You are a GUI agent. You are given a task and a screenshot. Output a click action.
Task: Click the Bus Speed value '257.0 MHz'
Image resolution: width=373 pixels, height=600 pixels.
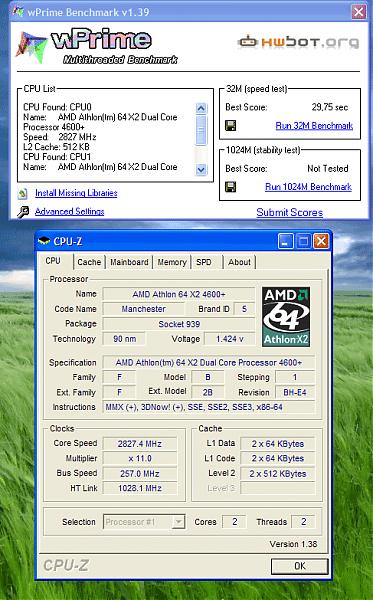click(140, 474)
